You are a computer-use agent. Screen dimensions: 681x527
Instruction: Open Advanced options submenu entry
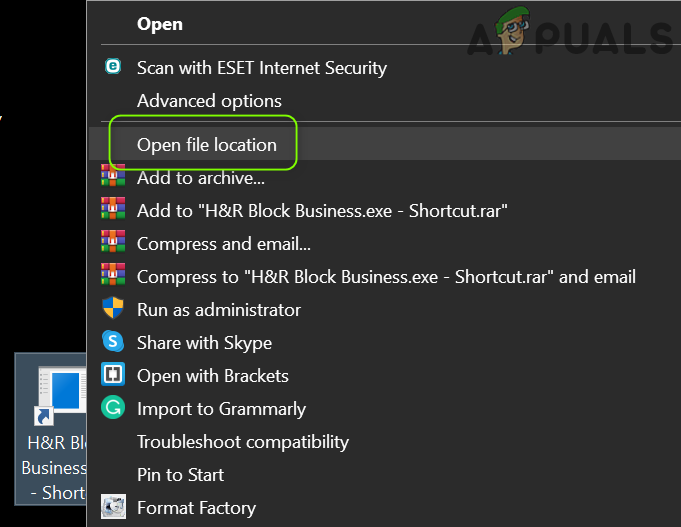209,101
